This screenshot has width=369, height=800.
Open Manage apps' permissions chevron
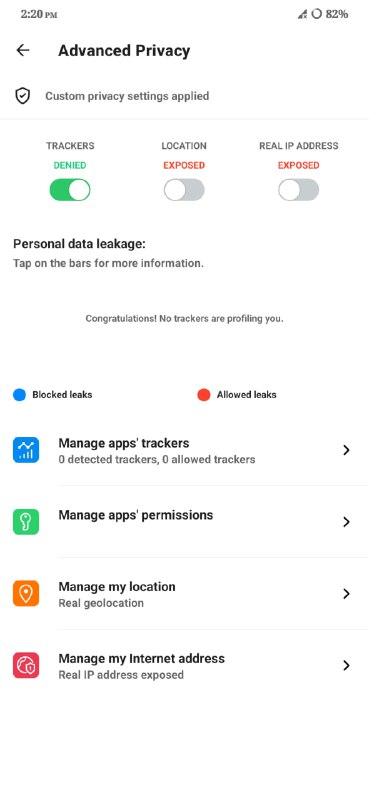[x=347, y=521]
